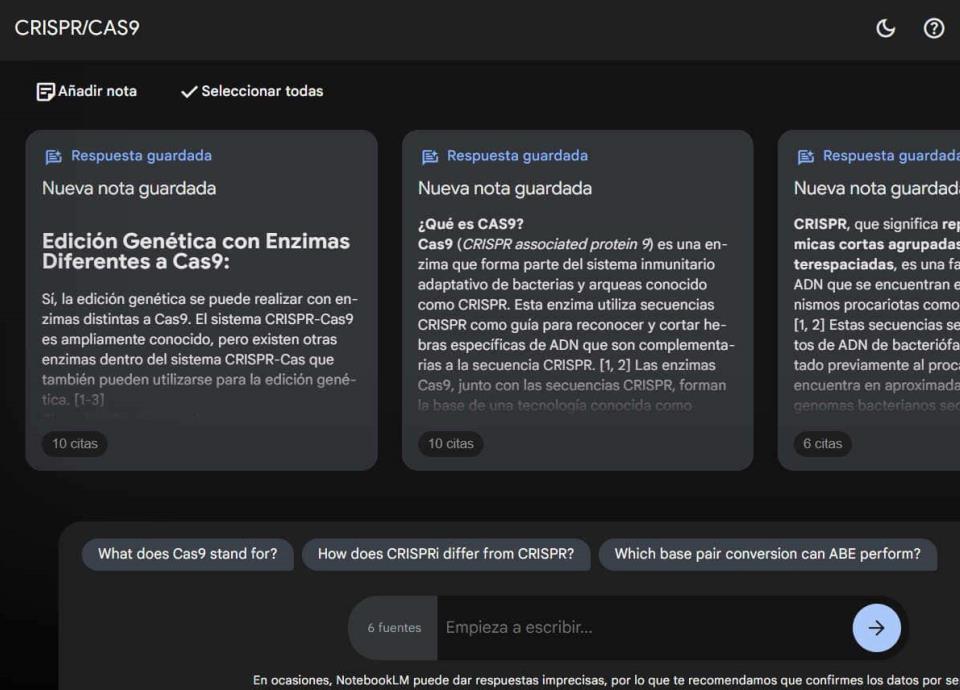Click the "Edición Genética con Enzimas Diferentes a Cas9:" heading
This screenshot has height=690, width=960.
point(196,251)
